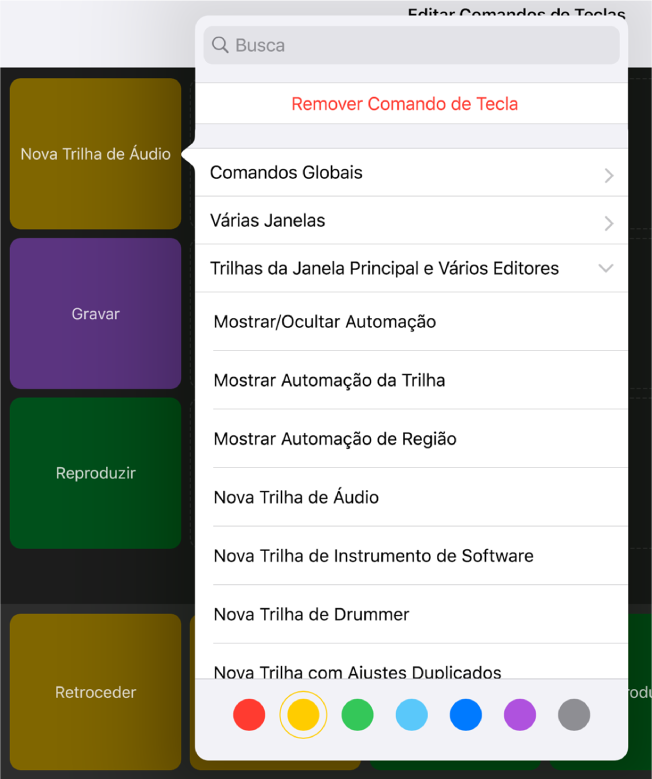Choose Nova Trilha de Drummer
This screenshot has height=779, width=652.
(x=411, y=615)
